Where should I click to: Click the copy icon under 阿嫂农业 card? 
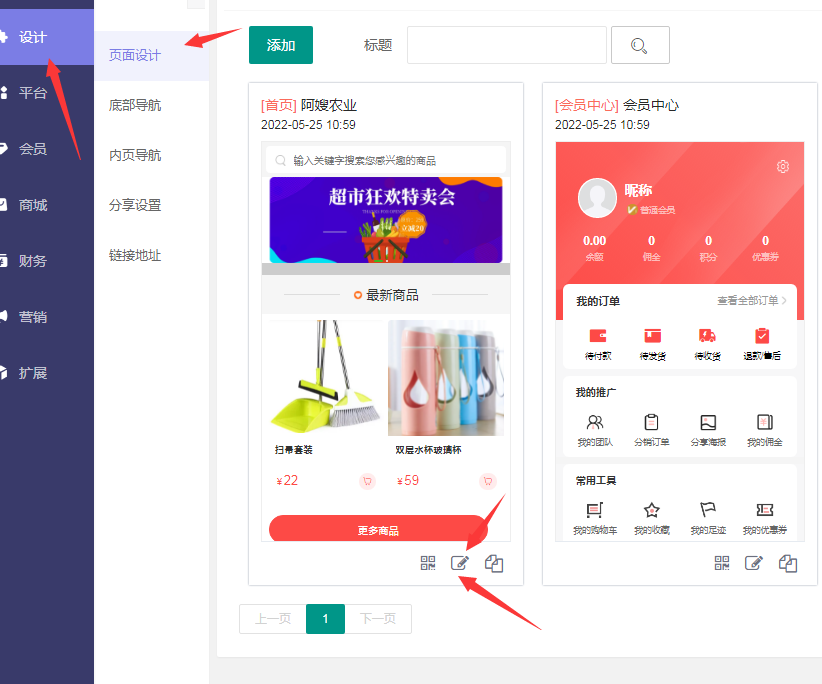[x=494, y=563]
